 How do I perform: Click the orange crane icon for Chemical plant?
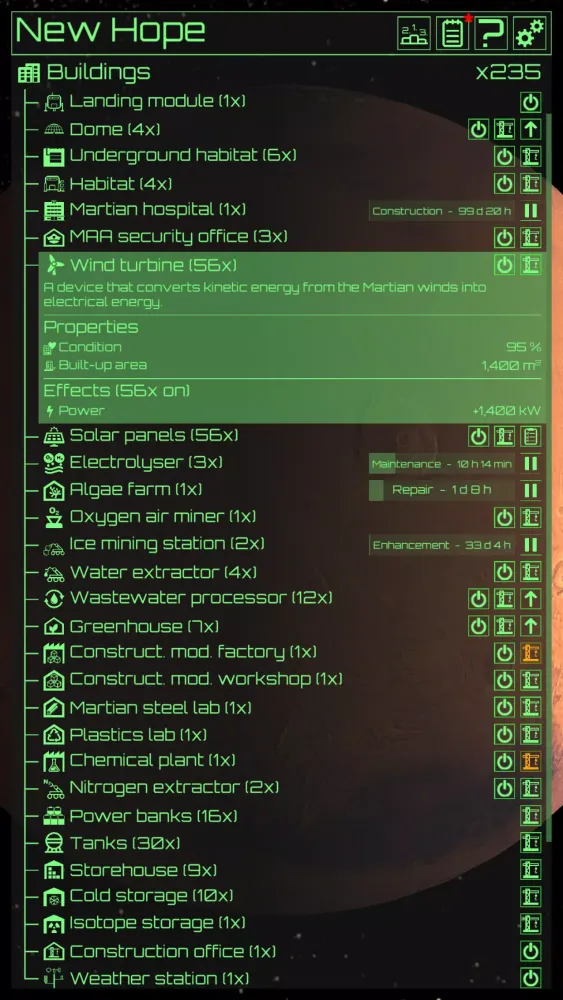coord(530,761)
